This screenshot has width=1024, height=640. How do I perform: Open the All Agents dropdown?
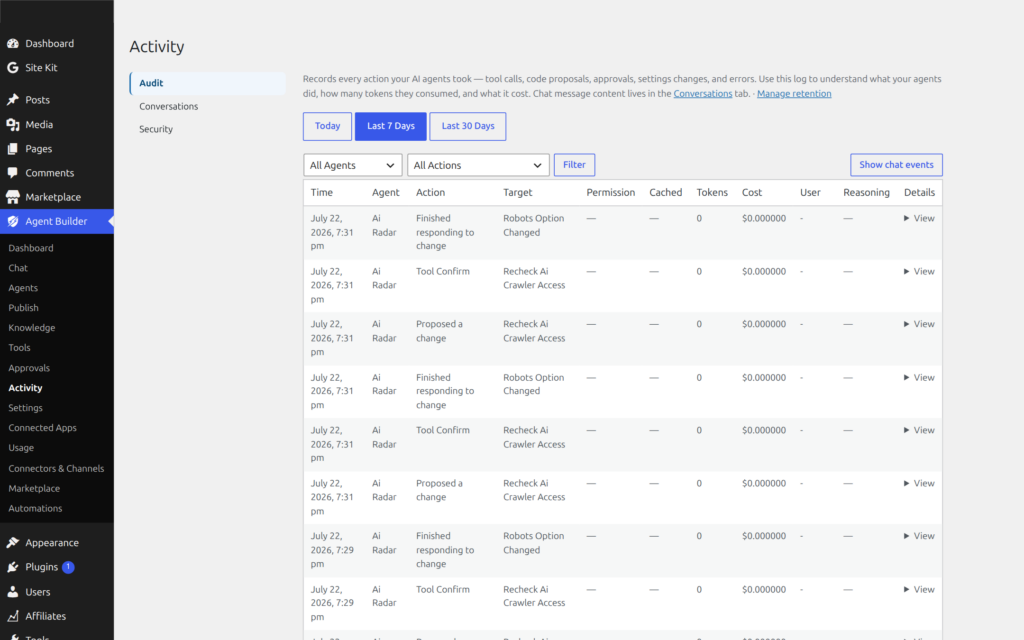(353, 165)
